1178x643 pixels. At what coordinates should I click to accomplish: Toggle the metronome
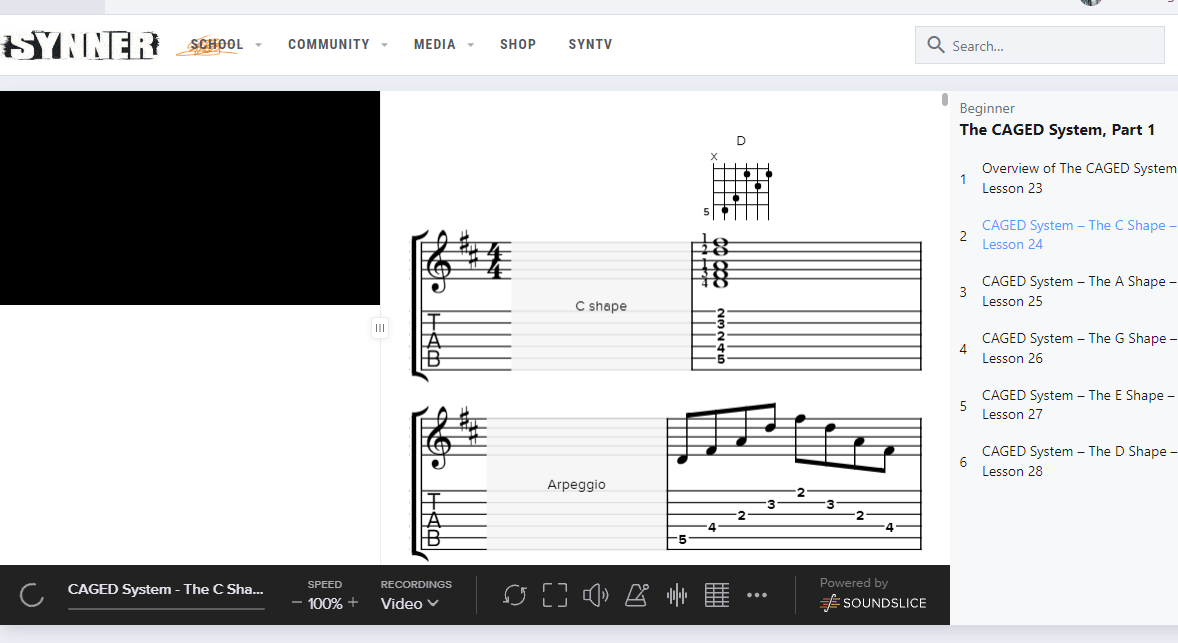point(636,596)
